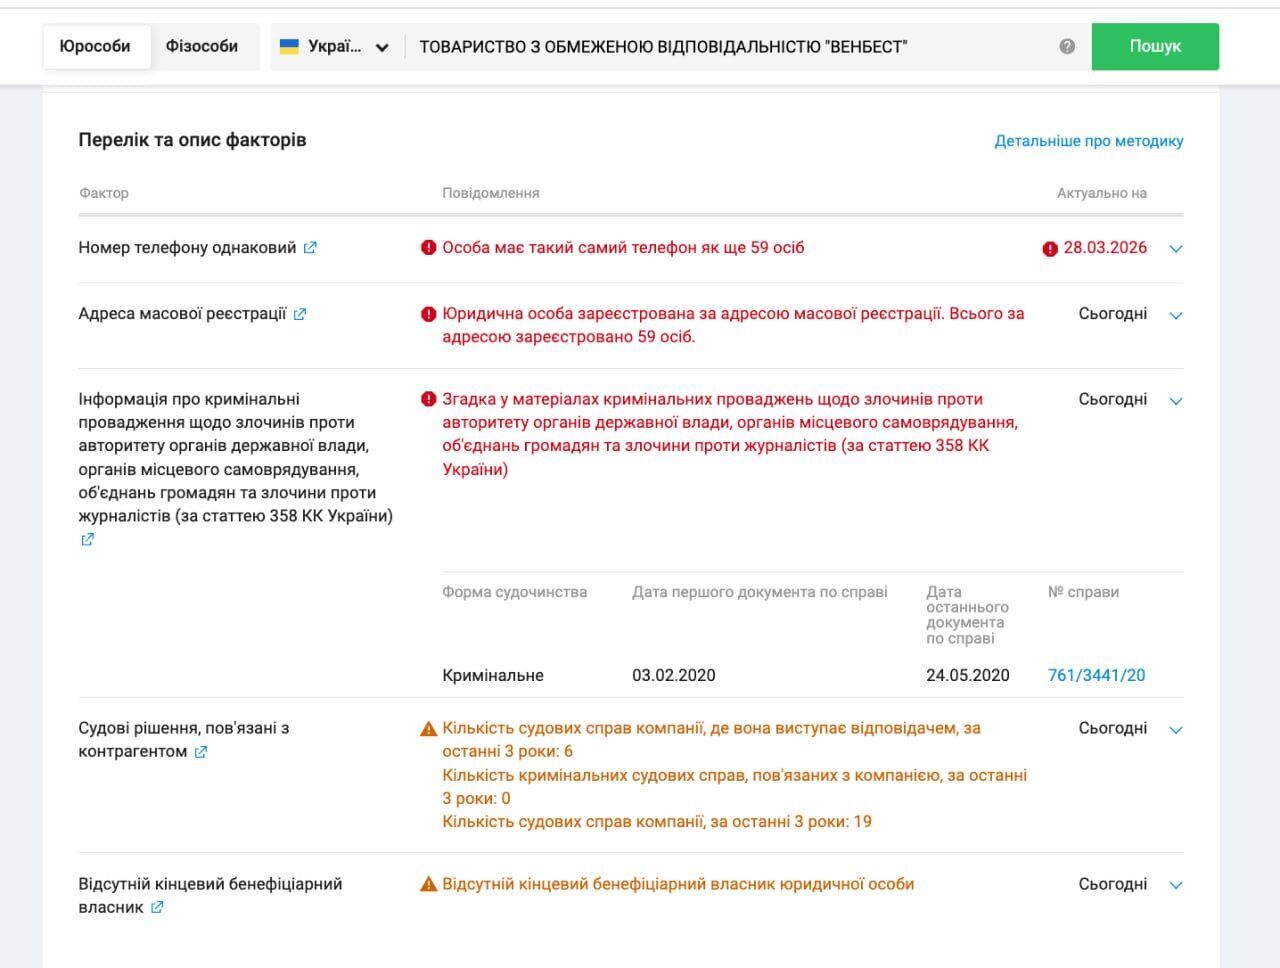The width and height of the screenshot is (1280, 968).
Task: Collapse the criminal proceedings factor row chevron
Action: coord(1176,401)
